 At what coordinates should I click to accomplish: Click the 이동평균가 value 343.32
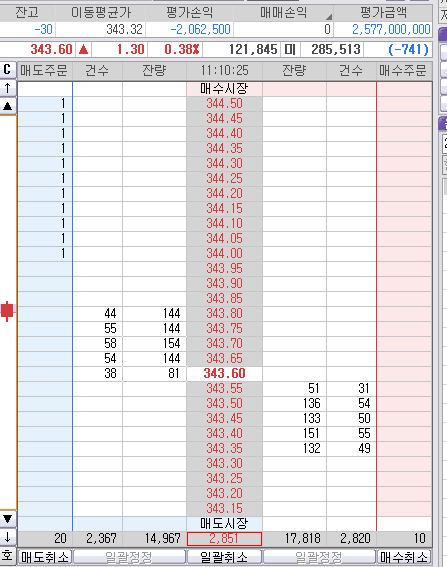[124, 29]
